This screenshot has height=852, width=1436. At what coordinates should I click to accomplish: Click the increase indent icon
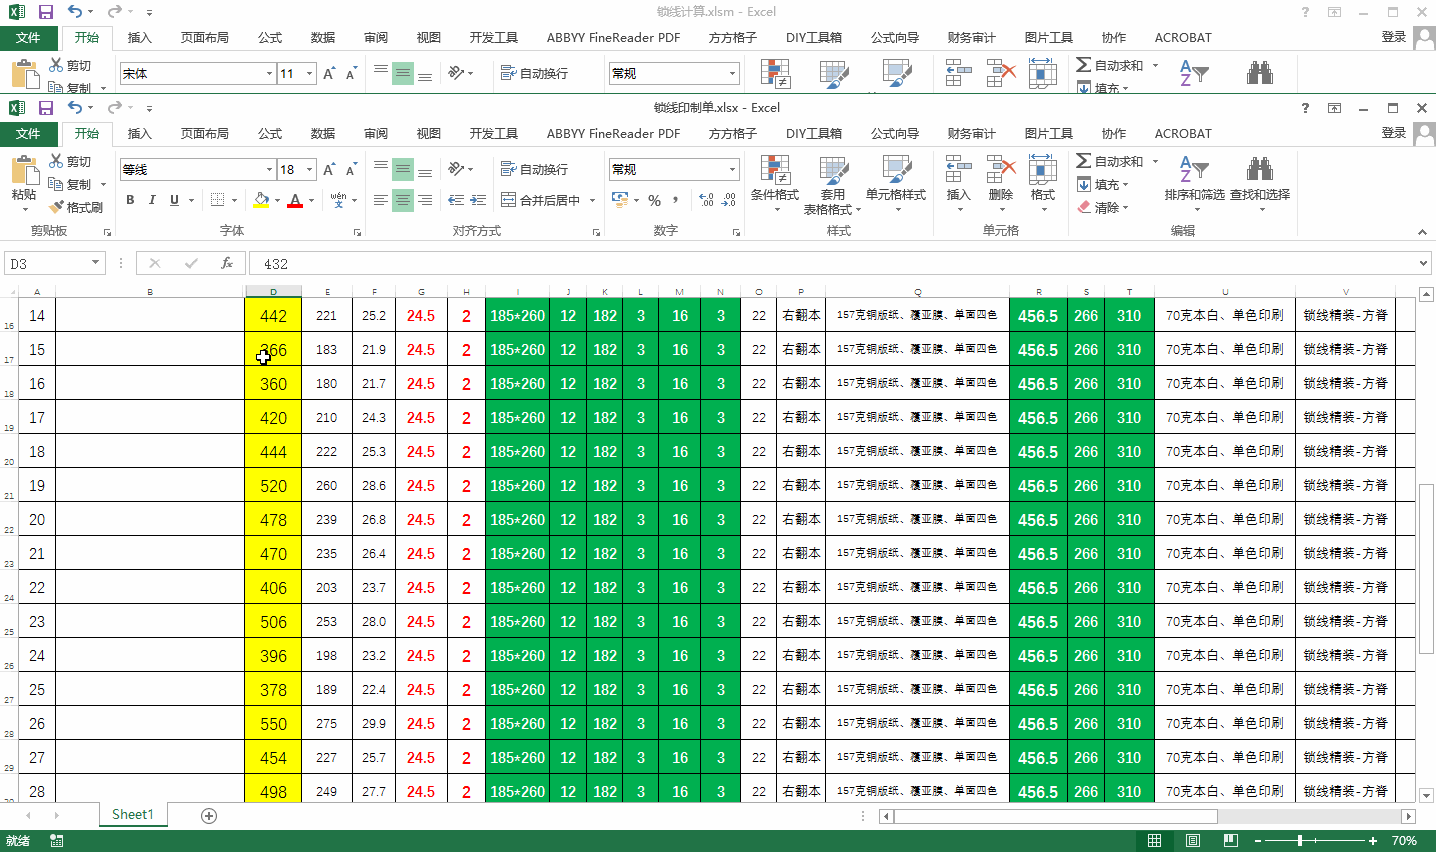[479, 200]
